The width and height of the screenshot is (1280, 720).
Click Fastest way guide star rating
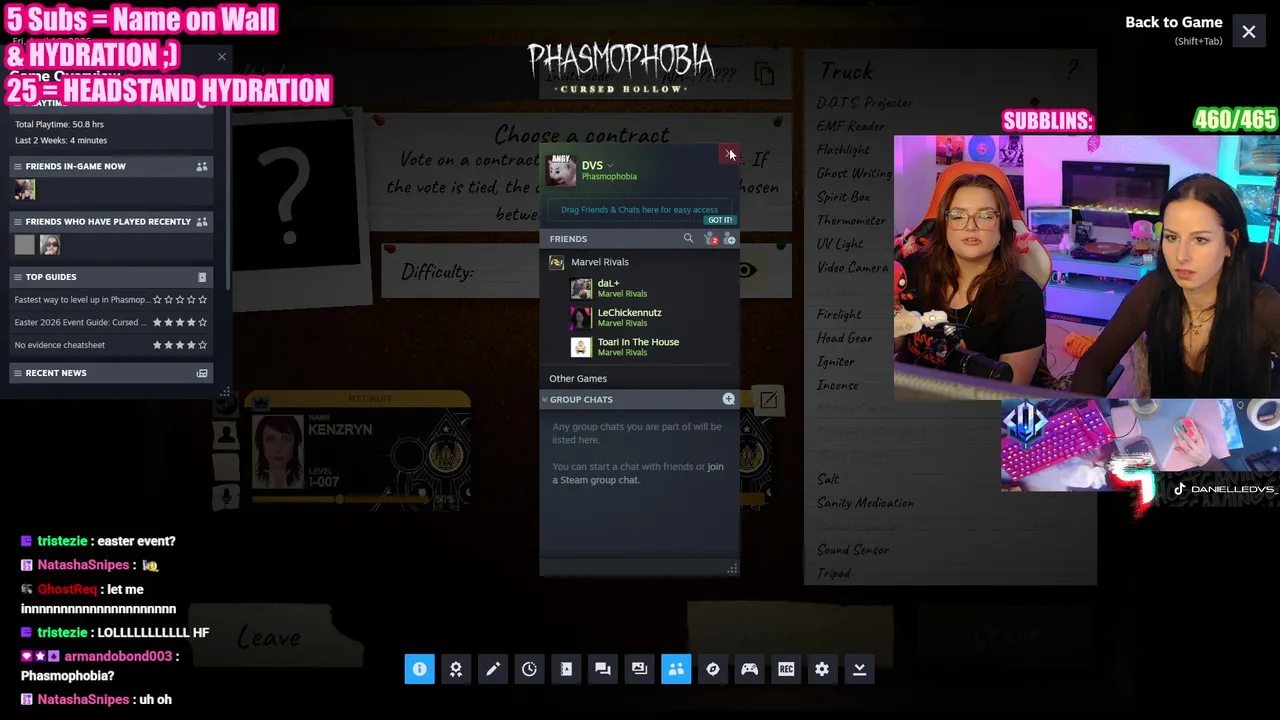[180, 299]
